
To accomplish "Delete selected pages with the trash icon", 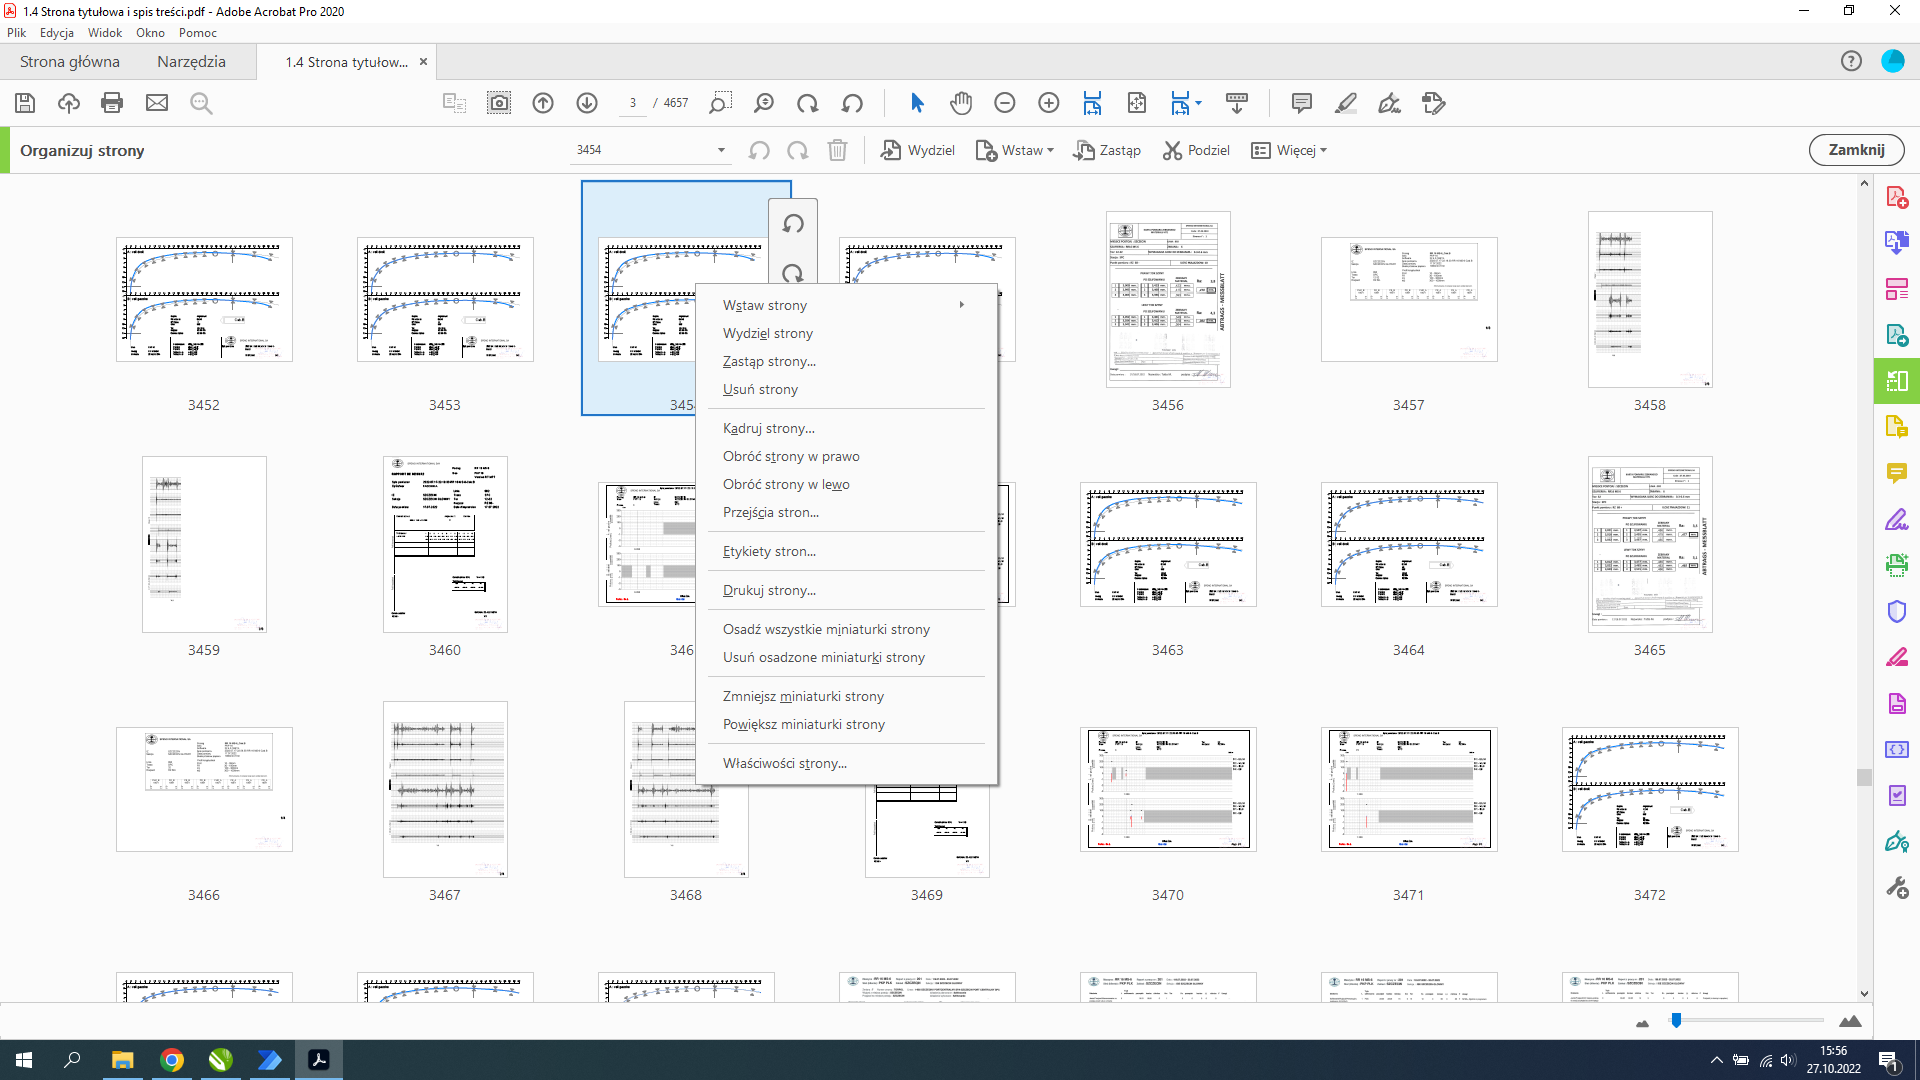I will [x=838, y=150].
